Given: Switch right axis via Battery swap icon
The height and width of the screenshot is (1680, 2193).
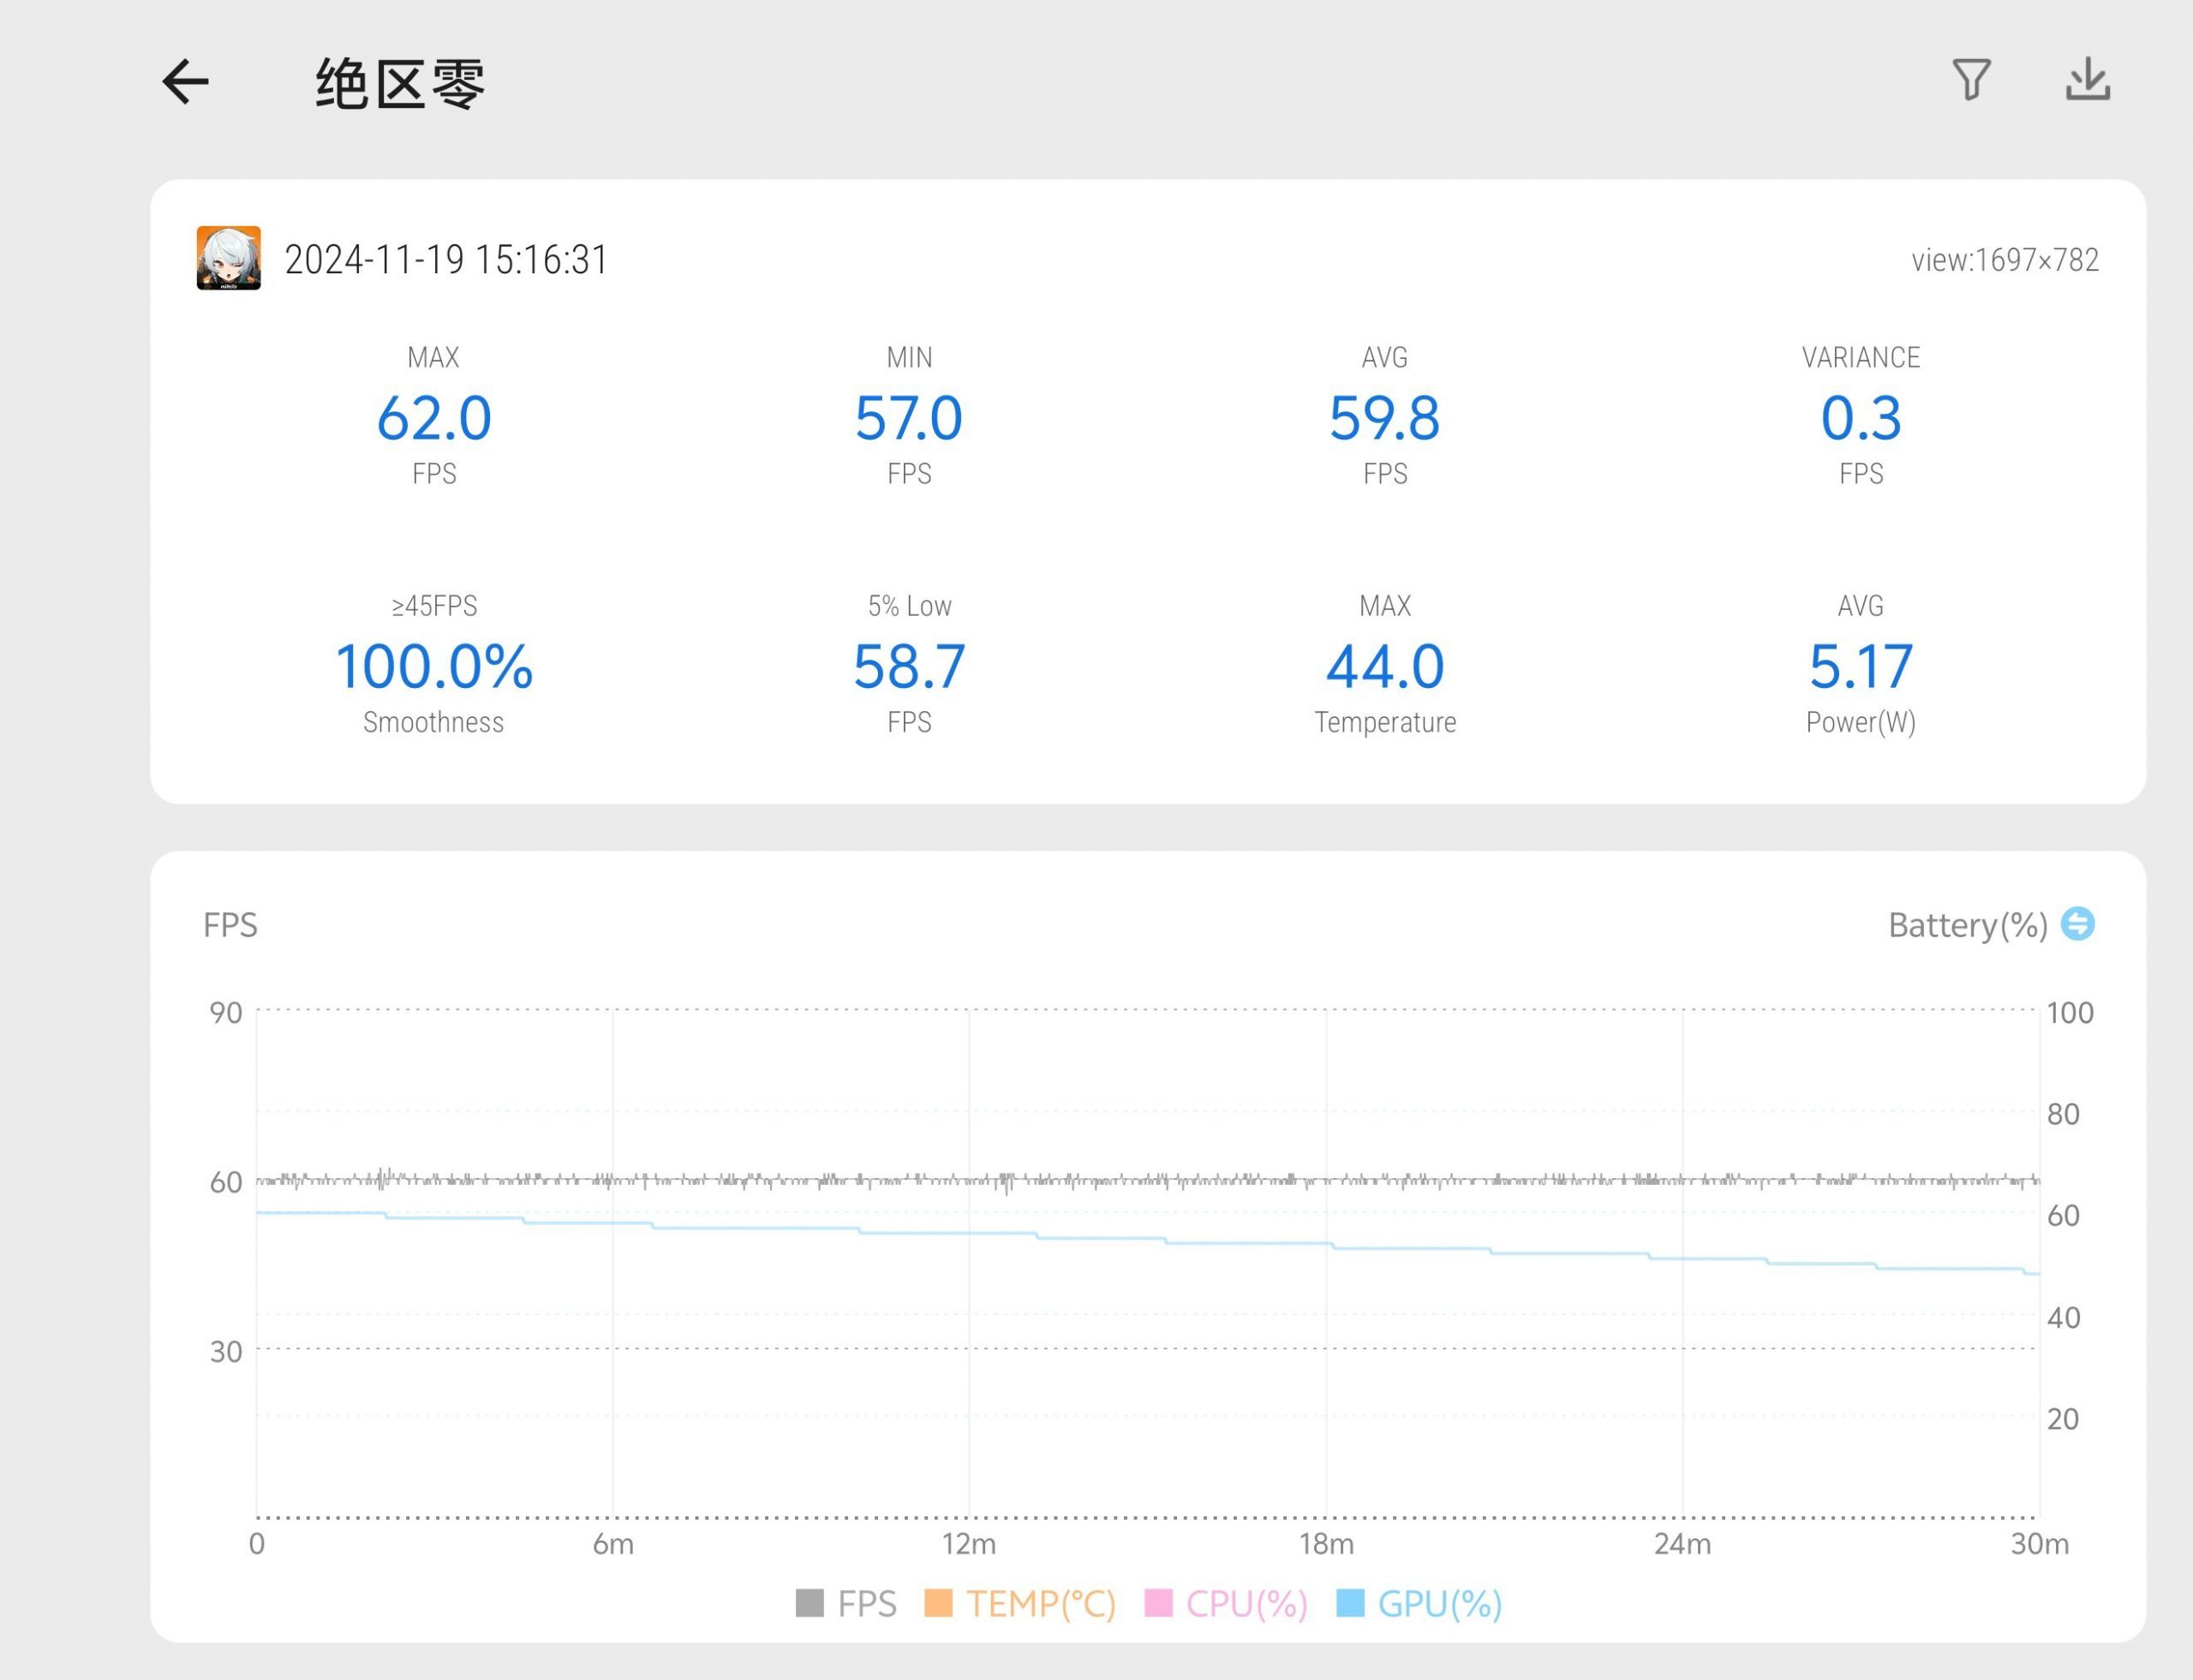Looking at the screenshot, I should click(2078, 924).
